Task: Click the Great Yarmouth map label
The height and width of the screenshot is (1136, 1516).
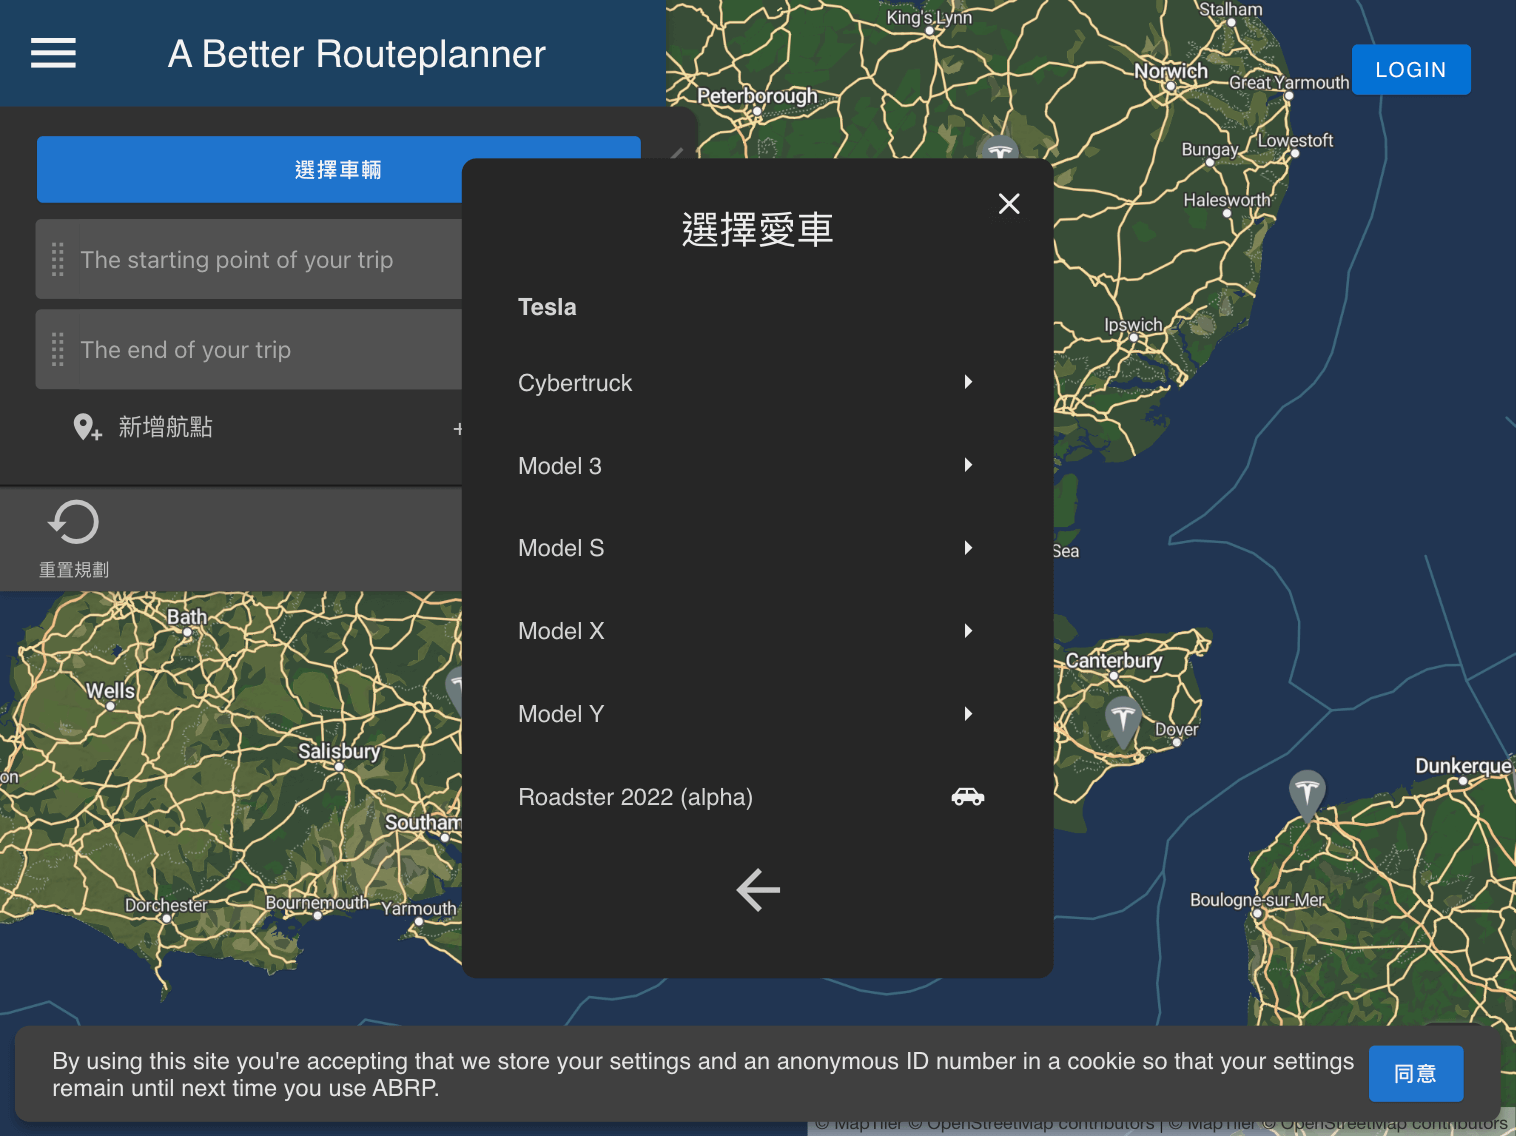Action: click(x=1289, y=83)
